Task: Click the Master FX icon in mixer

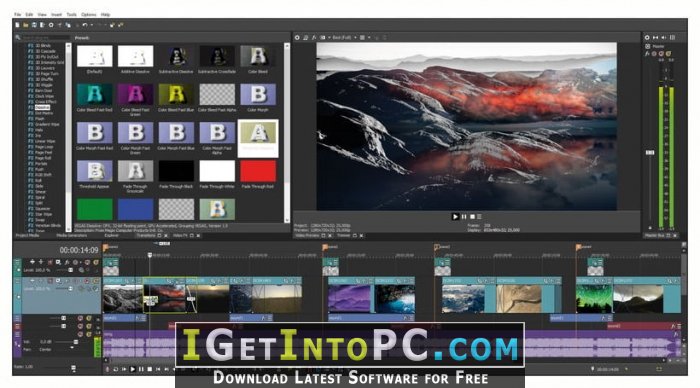Action: coord(647,54)
